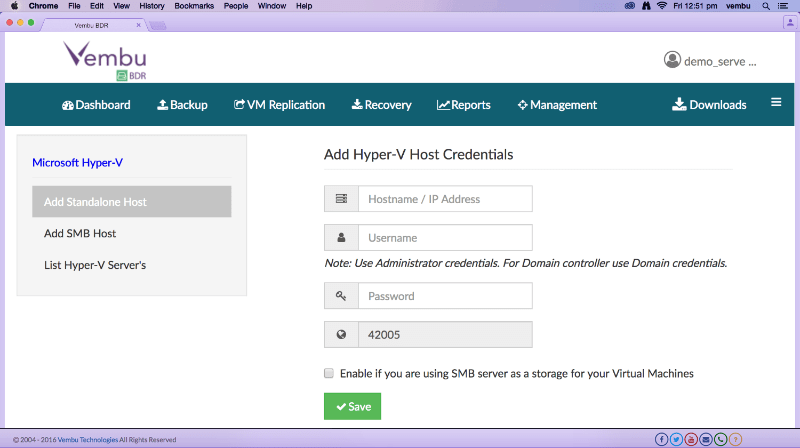
Task: Open Twitter icon in footer
Action: 676,439
